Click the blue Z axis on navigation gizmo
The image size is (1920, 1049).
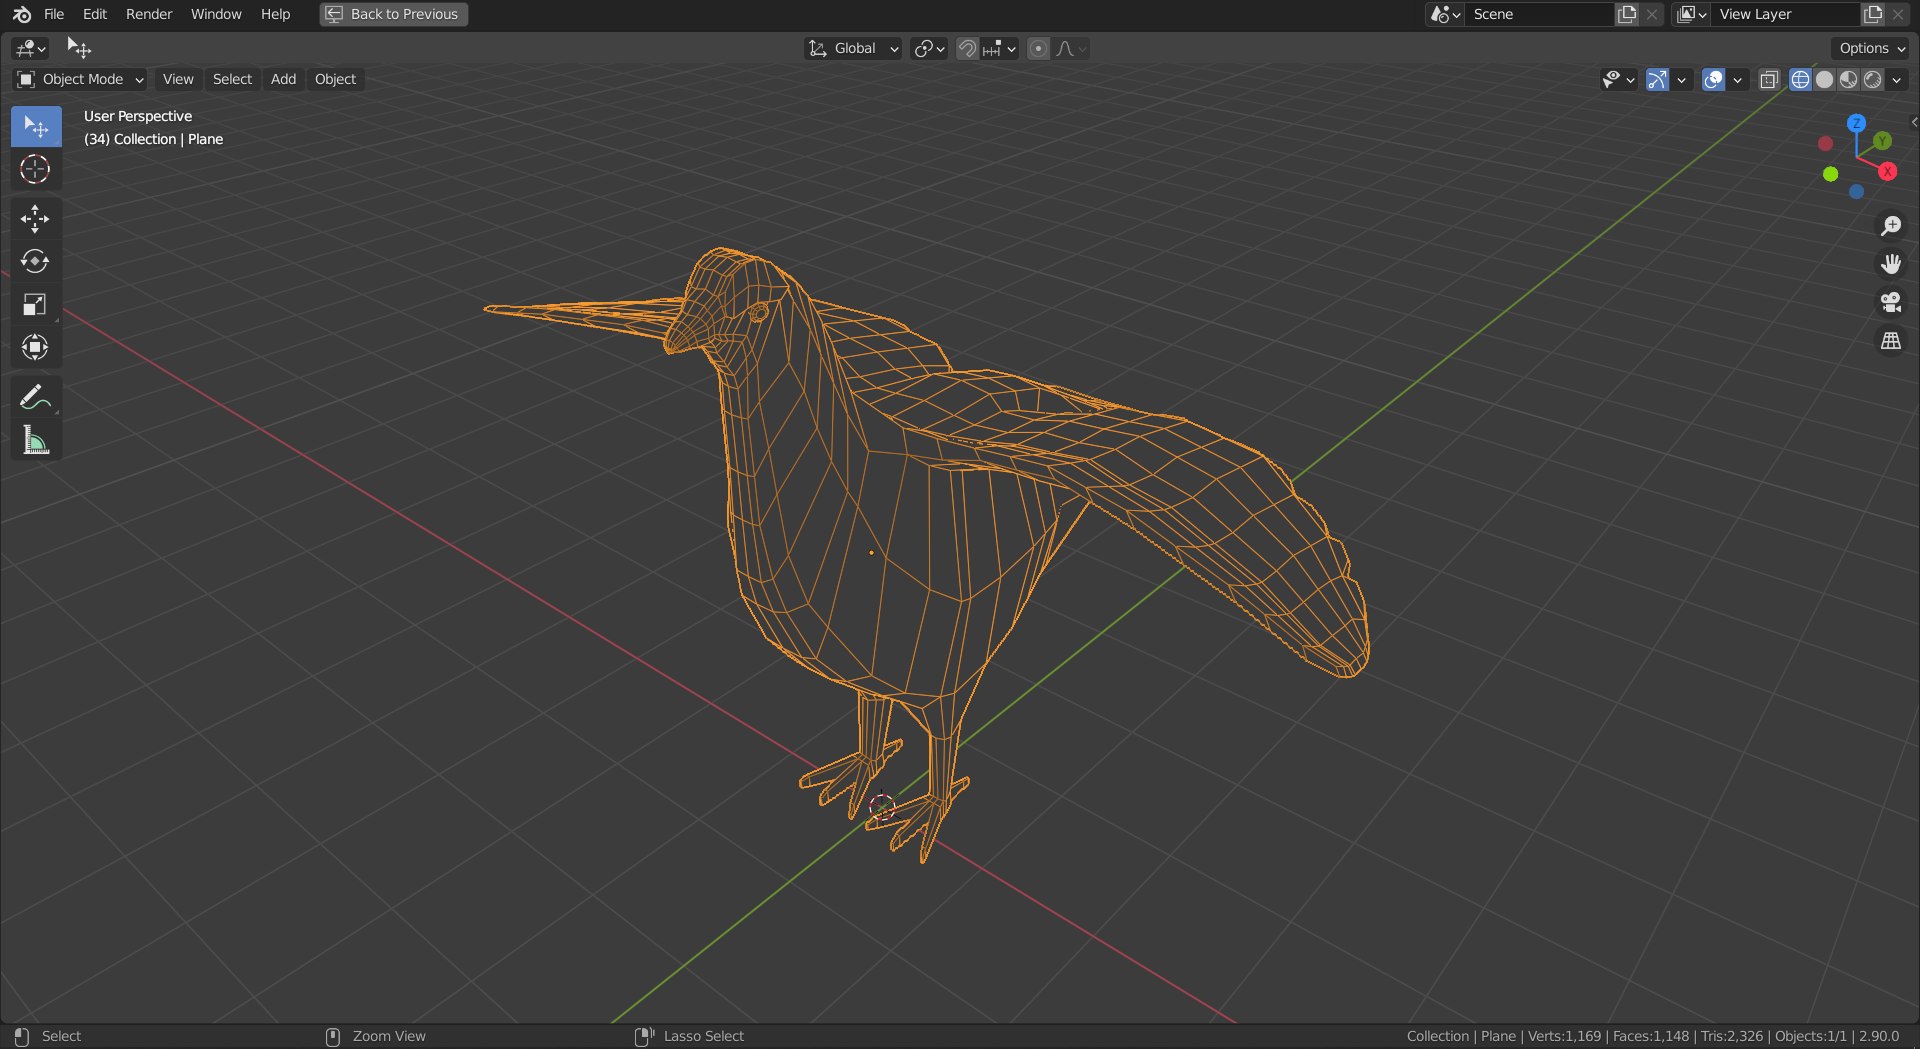[x=1856, y=123]
